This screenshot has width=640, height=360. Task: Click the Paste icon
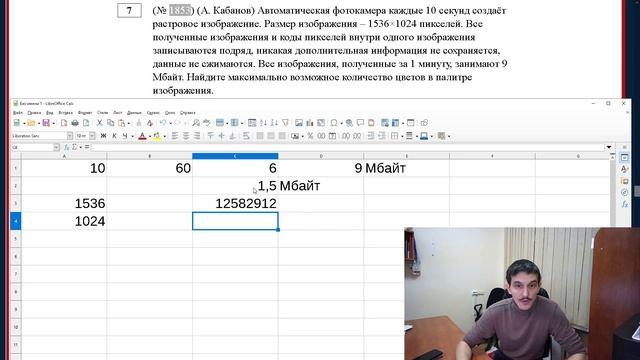[121, 123]
